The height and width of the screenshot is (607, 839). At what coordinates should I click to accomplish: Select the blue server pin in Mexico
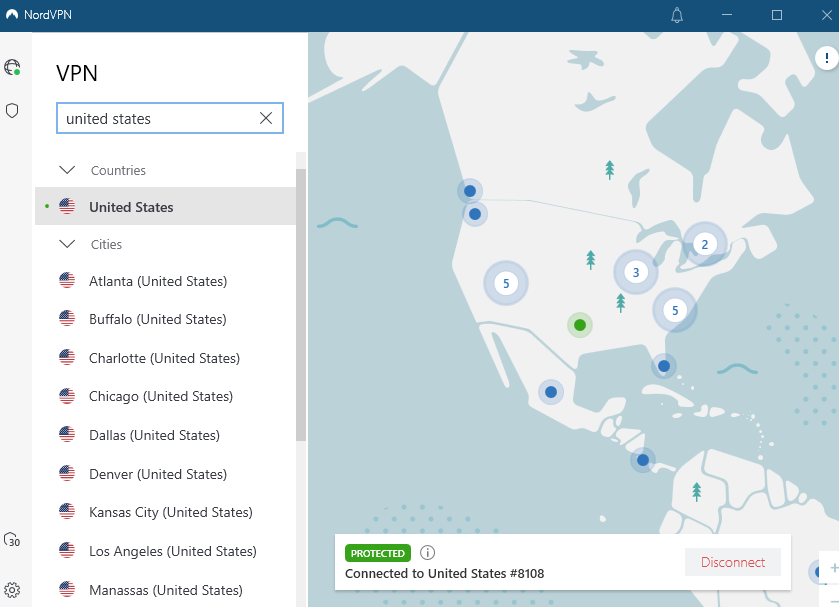point(551,392)
